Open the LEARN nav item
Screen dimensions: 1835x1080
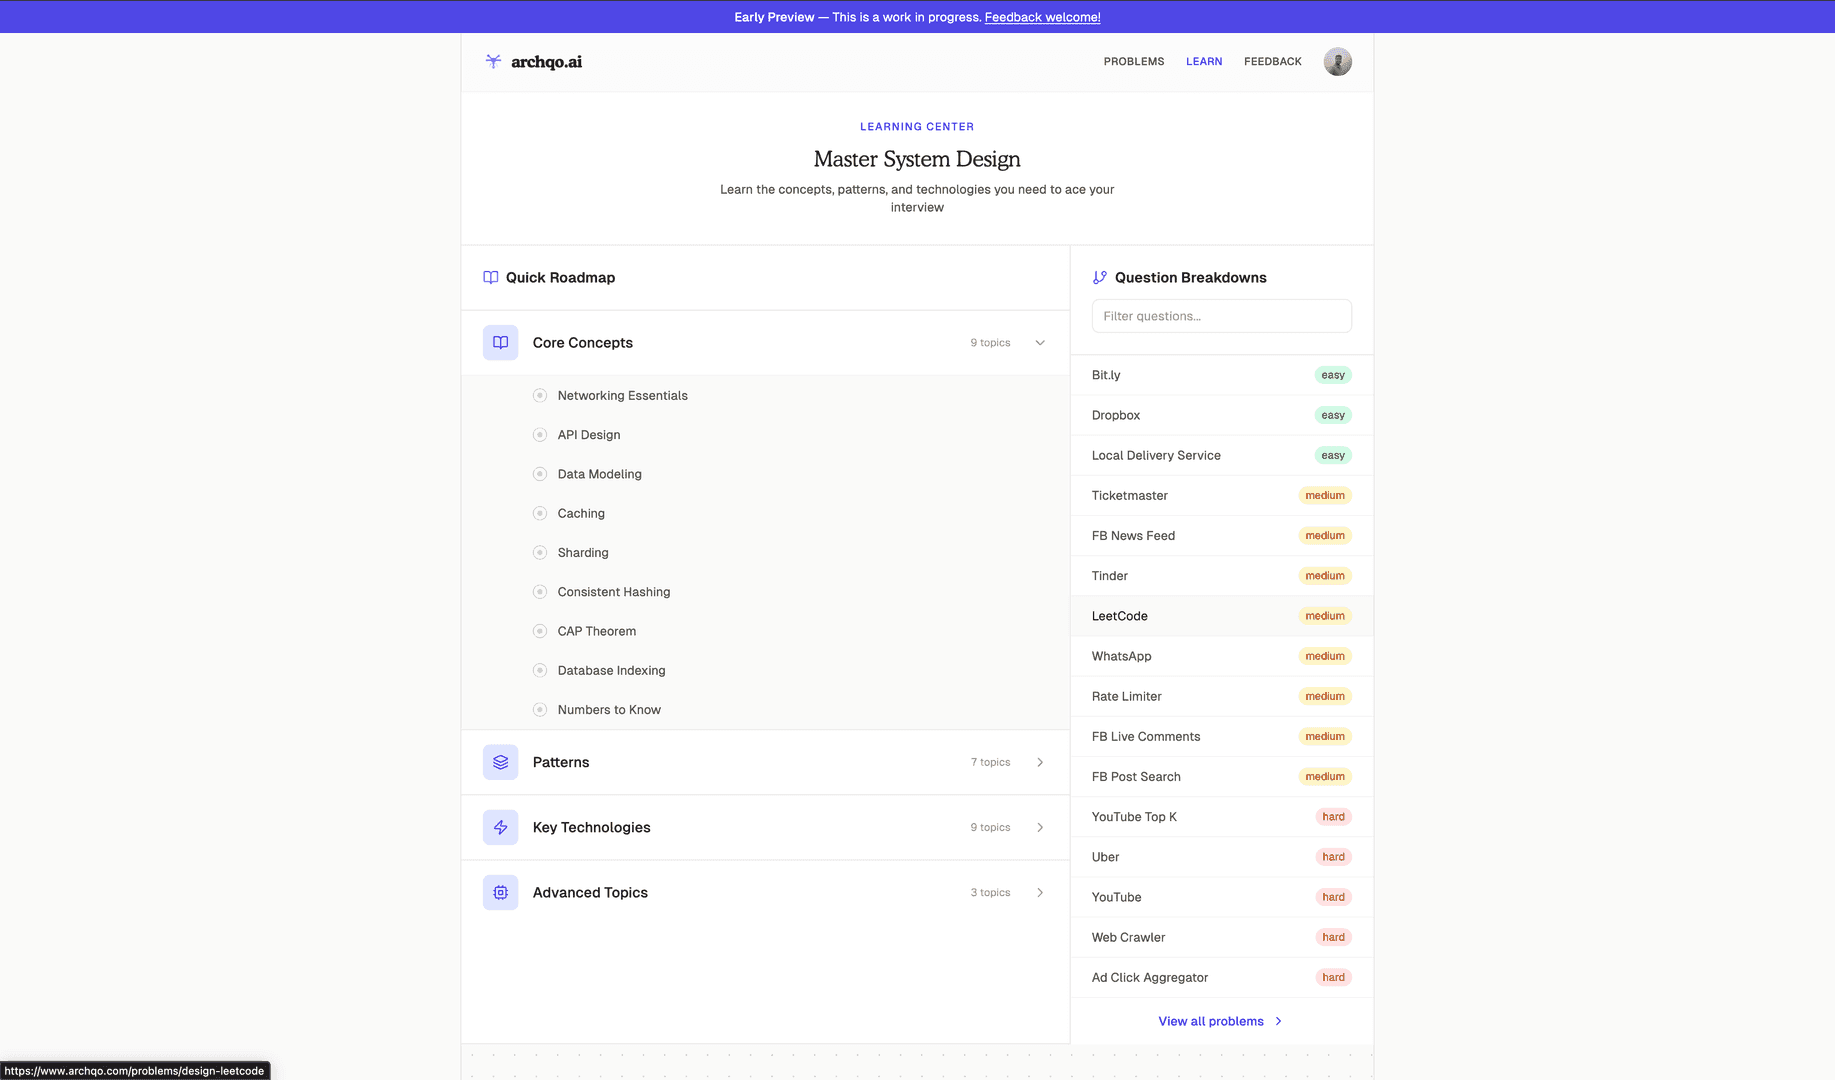point(1204,62)
